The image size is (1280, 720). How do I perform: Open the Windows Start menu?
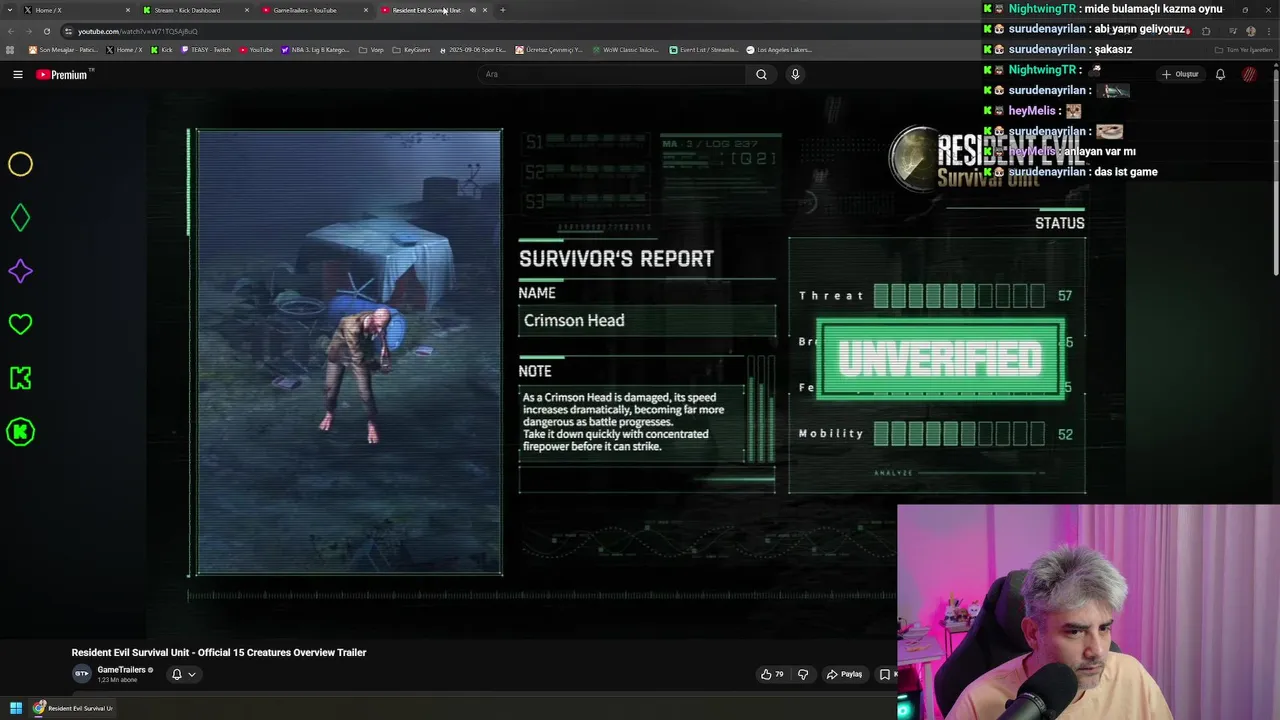point(16,708)
